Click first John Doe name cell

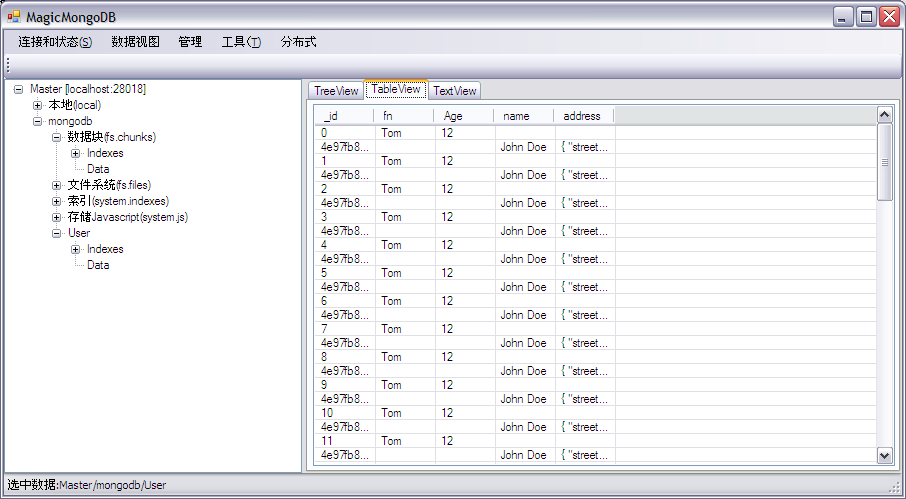523,147
